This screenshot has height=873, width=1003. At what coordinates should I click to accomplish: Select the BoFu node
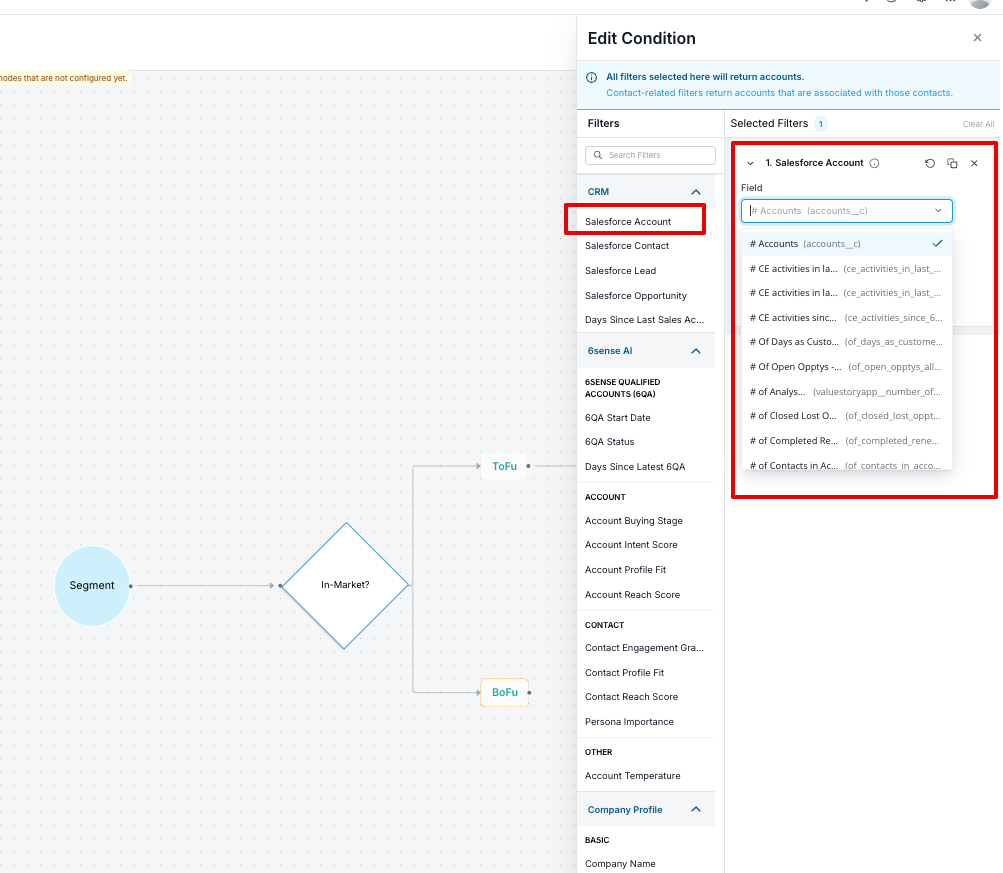[x=504, y=692]
